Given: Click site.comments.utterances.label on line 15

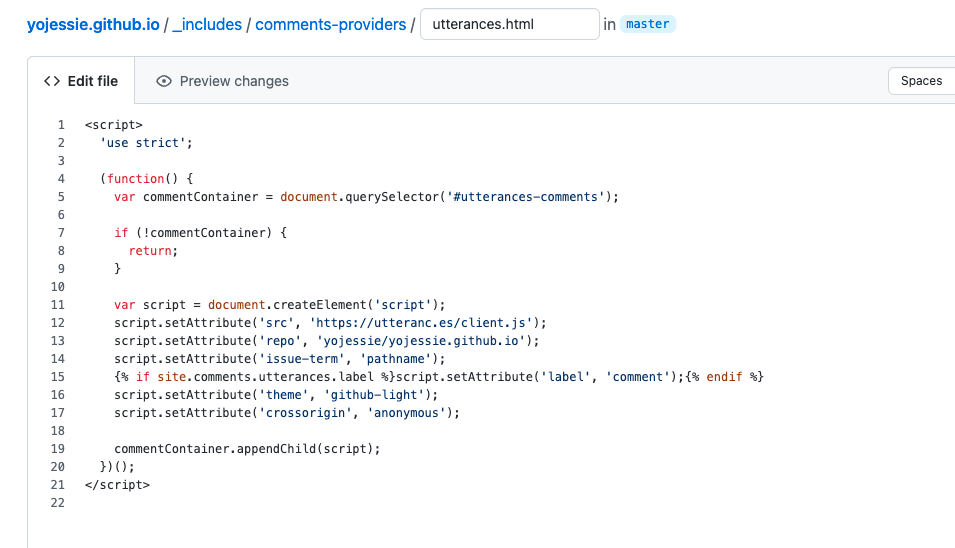Looking at the screenshot, I should (x=266, y=377).
